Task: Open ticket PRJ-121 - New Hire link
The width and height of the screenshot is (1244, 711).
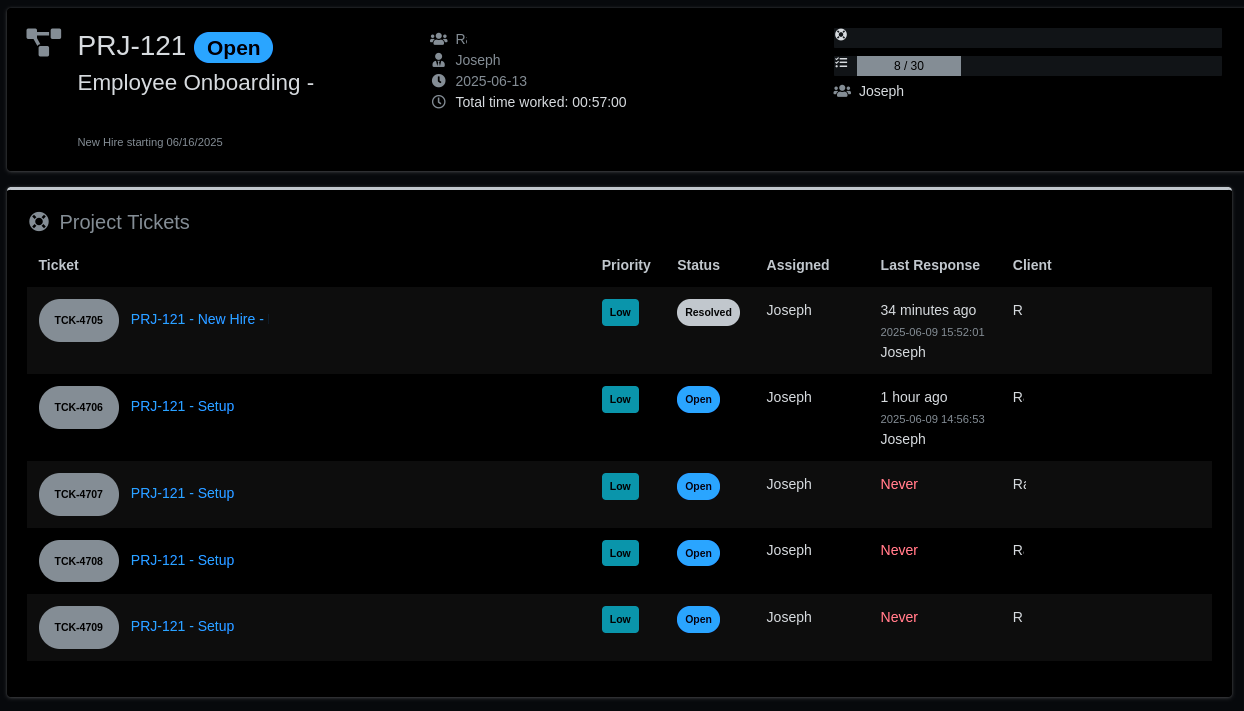Action: tap(199, 319)
